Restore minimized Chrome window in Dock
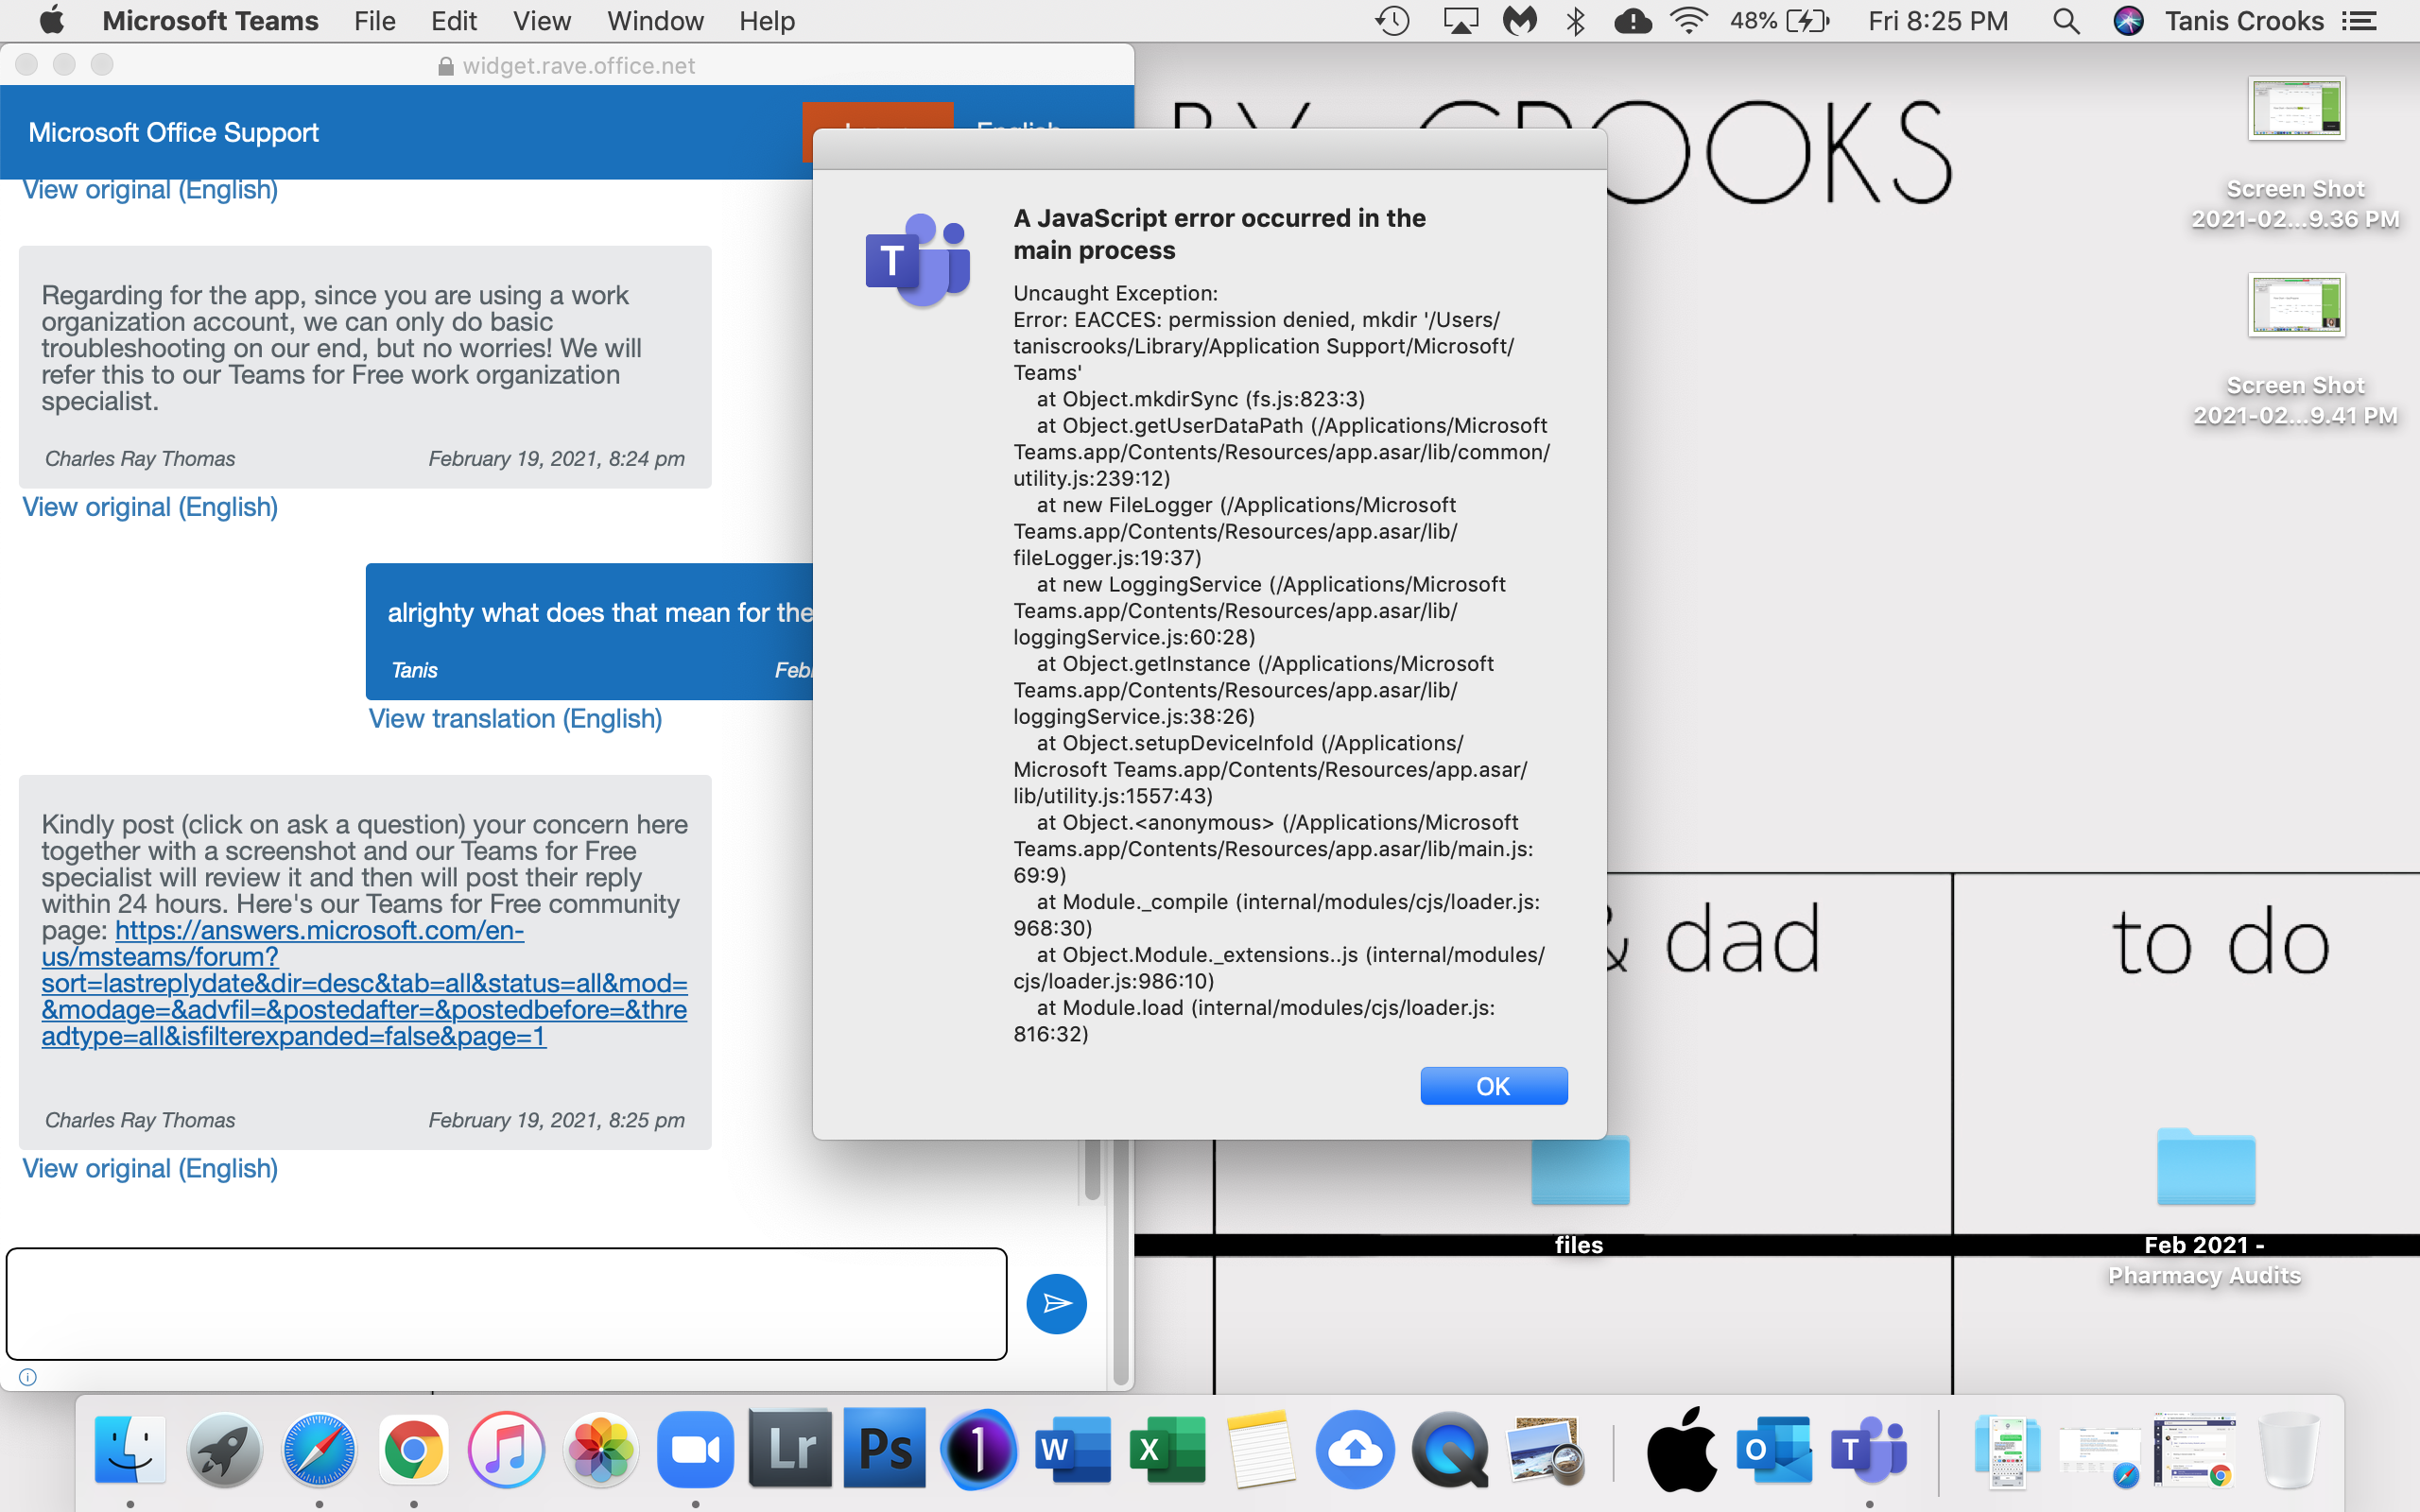Viewport: 2420px width, 1512px height. (x=2194, y=1449)
